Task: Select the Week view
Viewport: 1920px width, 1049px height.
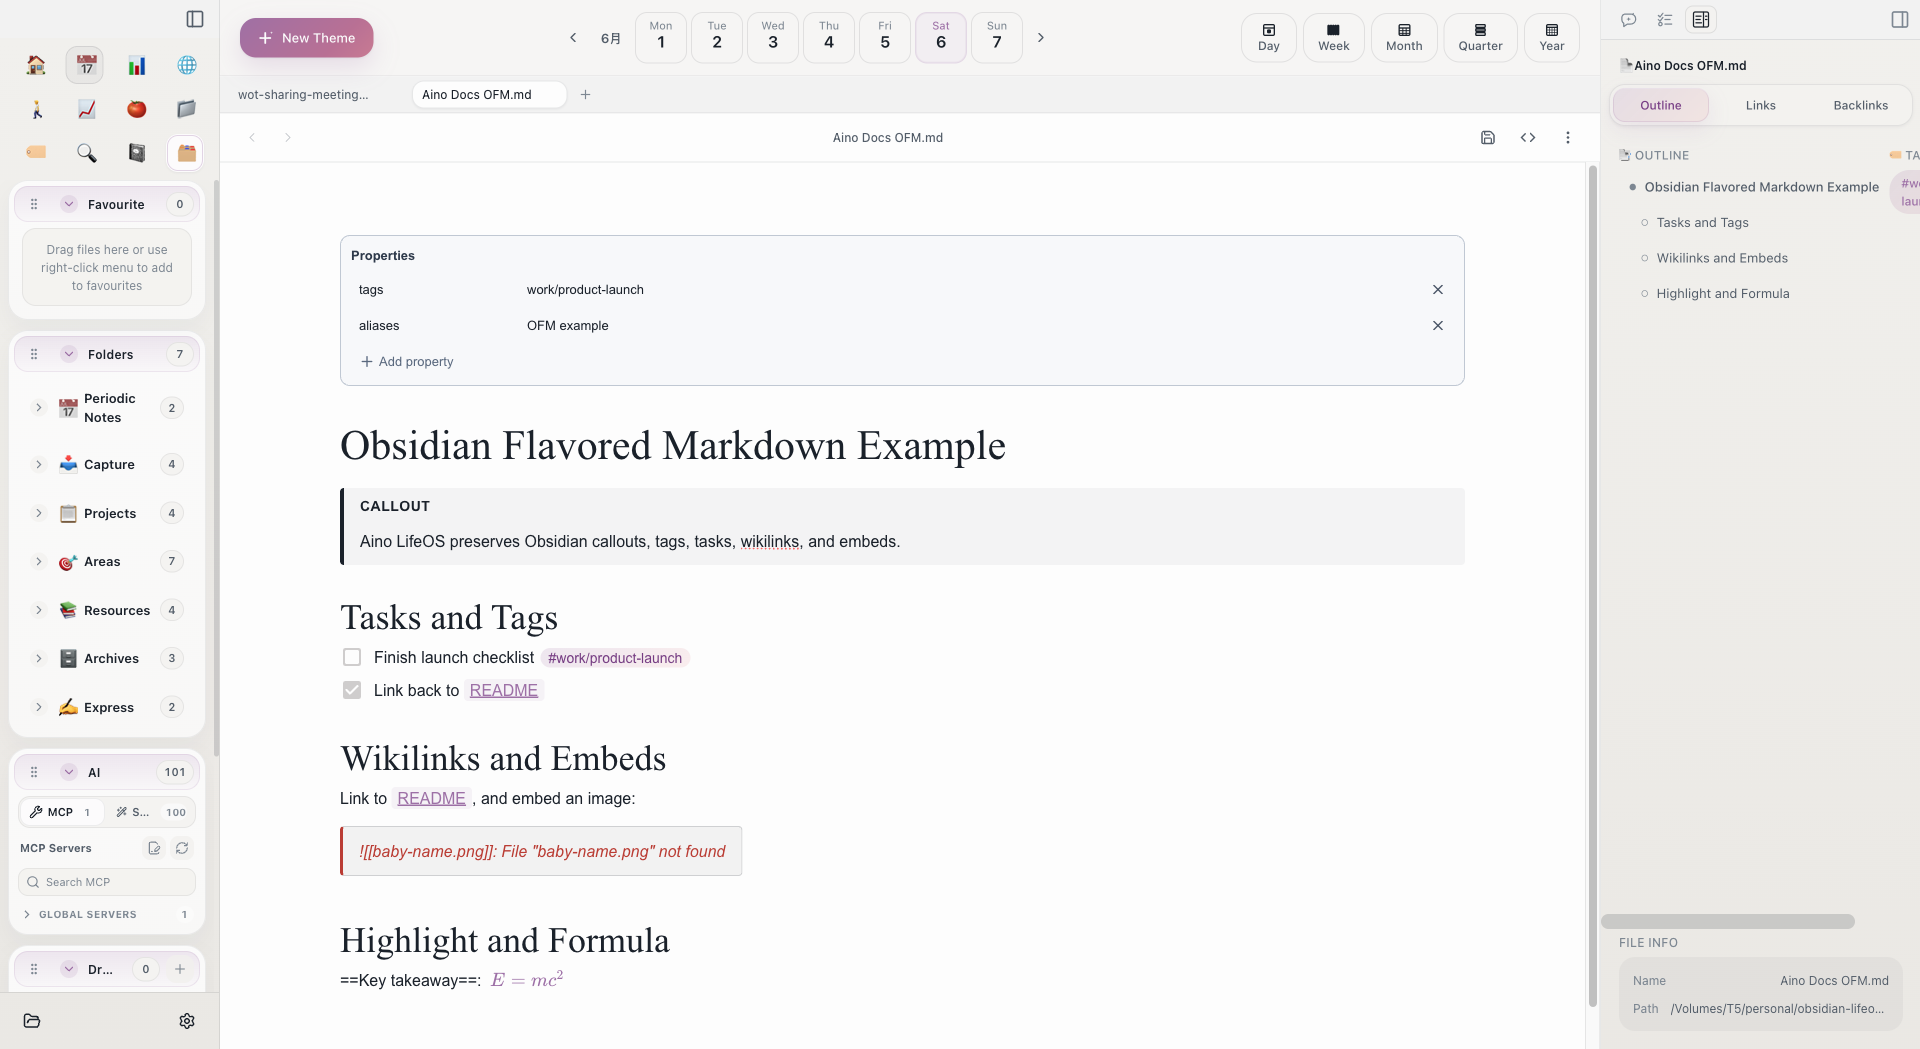Action: click(1333, 37)
